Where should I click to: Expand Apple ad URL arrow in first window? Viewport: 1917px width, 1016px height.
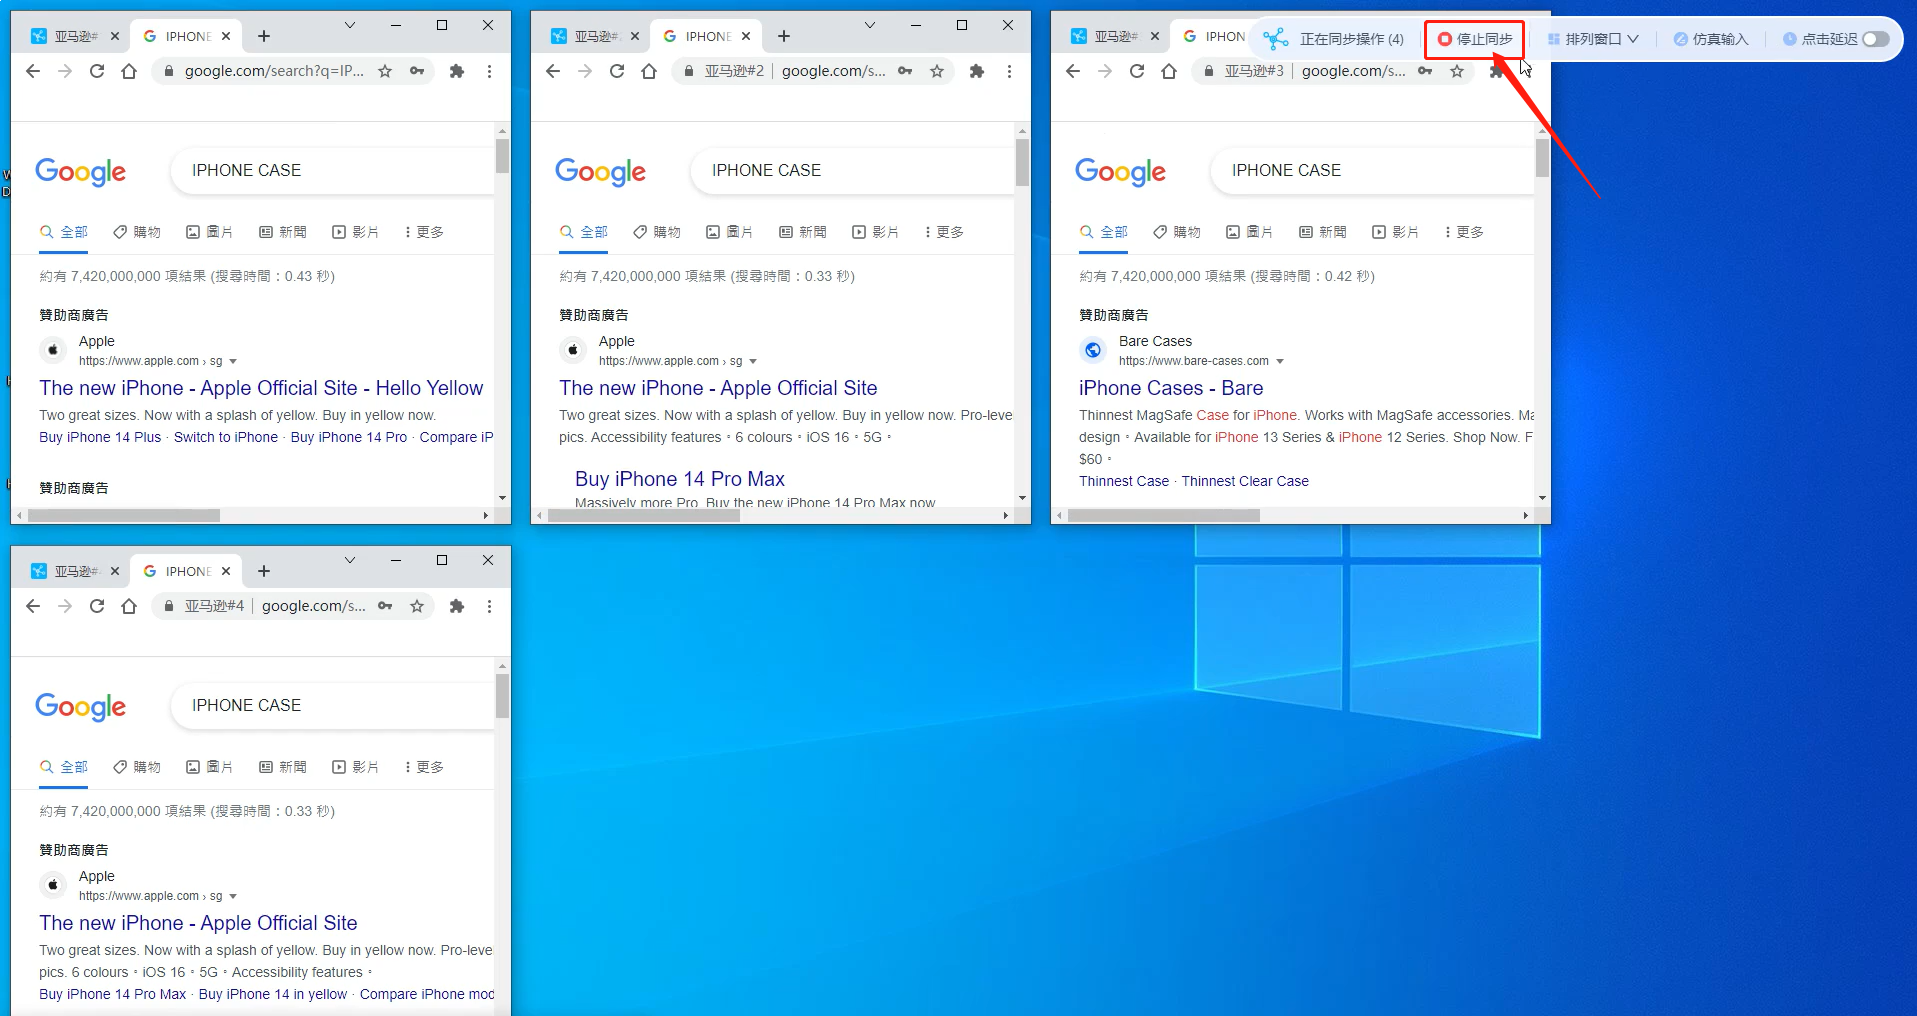tap(233, 361)
